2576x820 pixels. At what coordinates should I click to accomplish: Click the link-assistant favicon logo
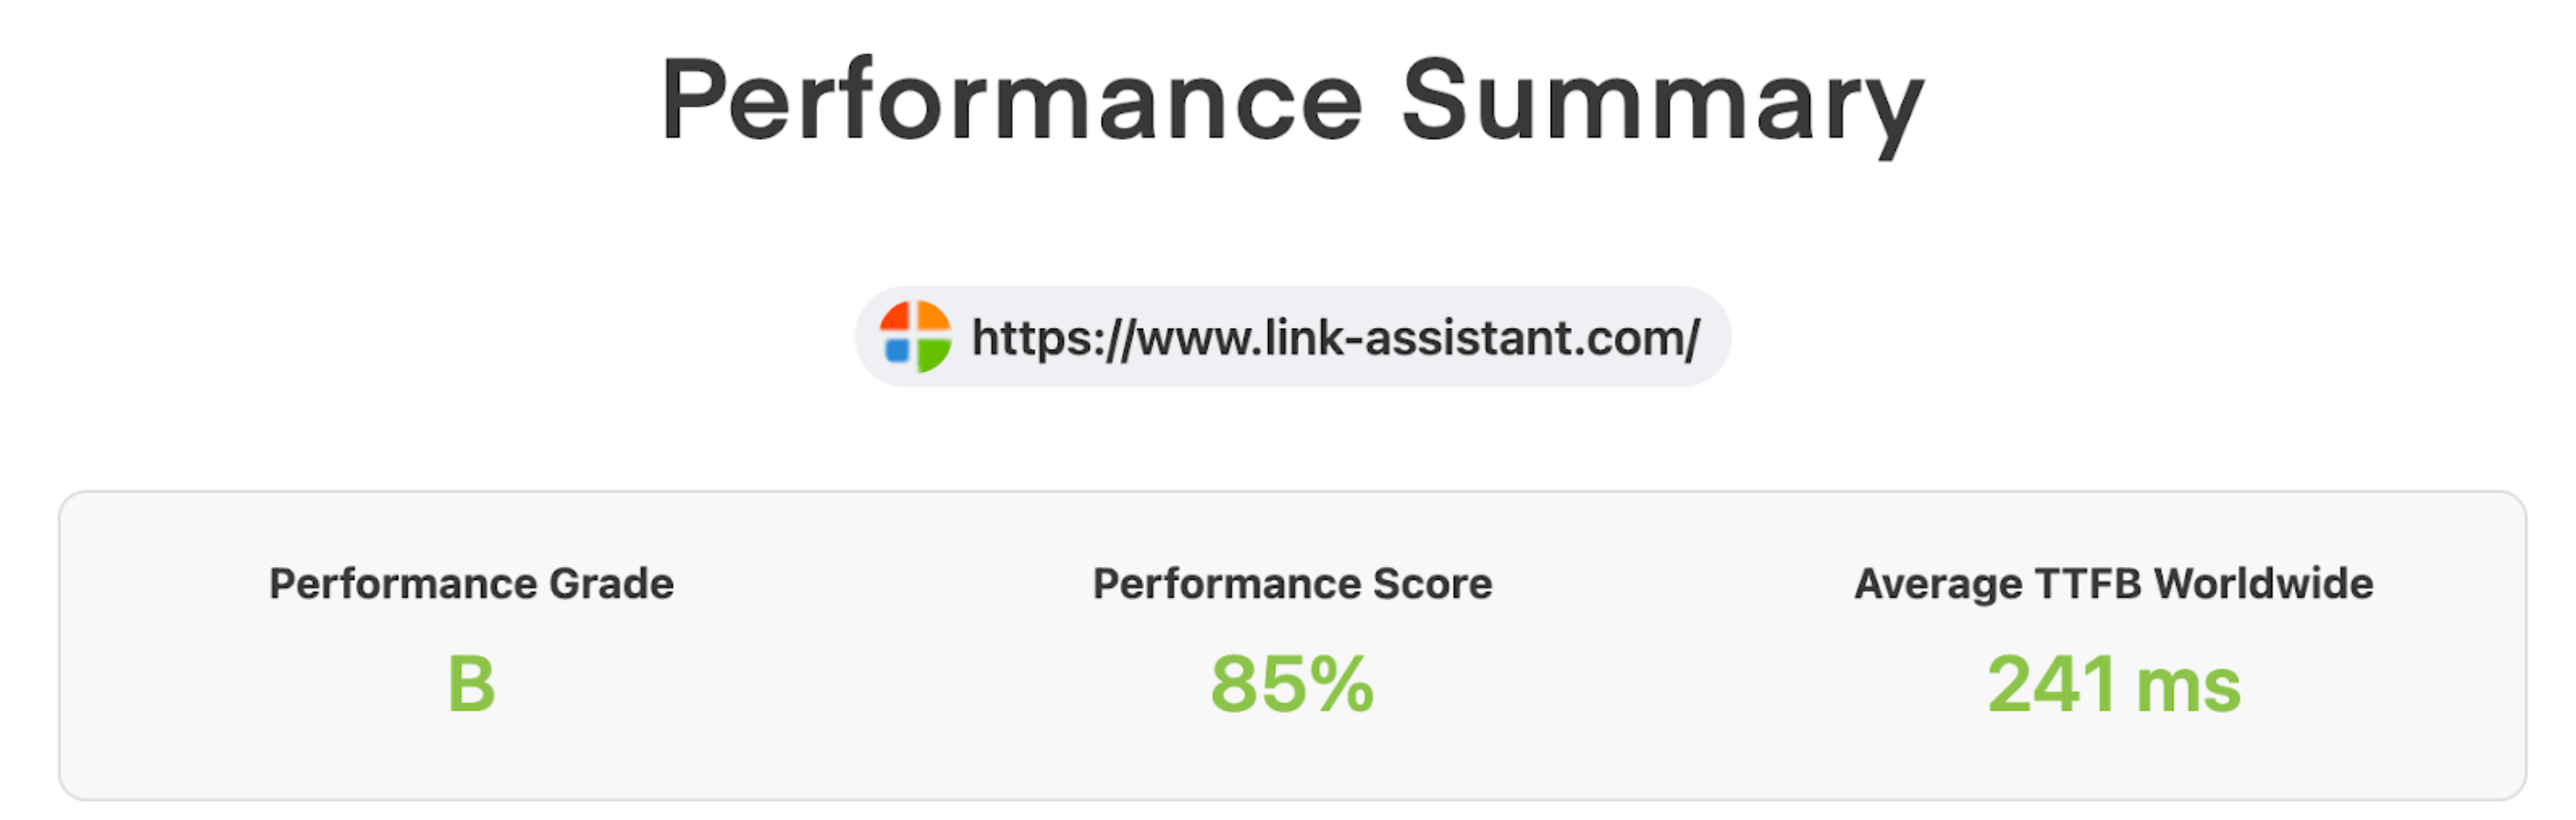click(x=915, y=336)
